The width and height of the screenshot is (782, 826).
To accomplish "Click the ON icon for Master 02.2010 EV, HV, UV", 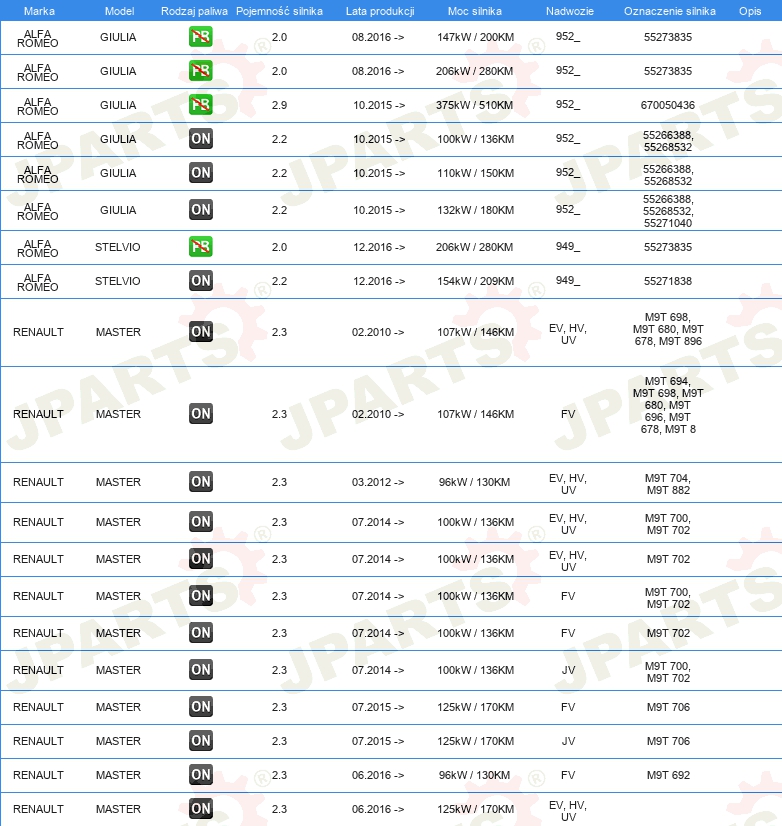I will [200, 332].
